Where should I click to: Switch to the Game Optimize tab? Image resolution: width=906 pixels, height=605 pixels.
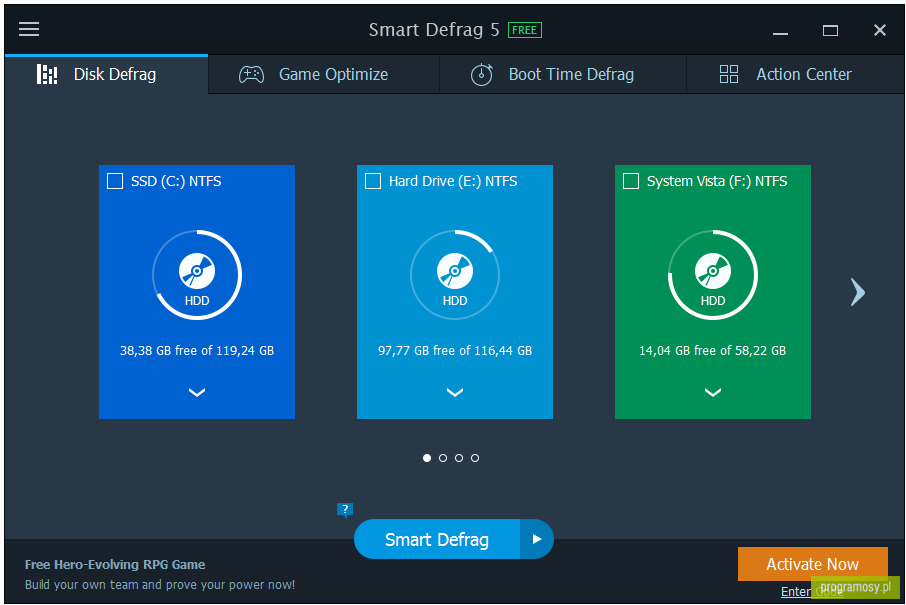tap(324, 74)
